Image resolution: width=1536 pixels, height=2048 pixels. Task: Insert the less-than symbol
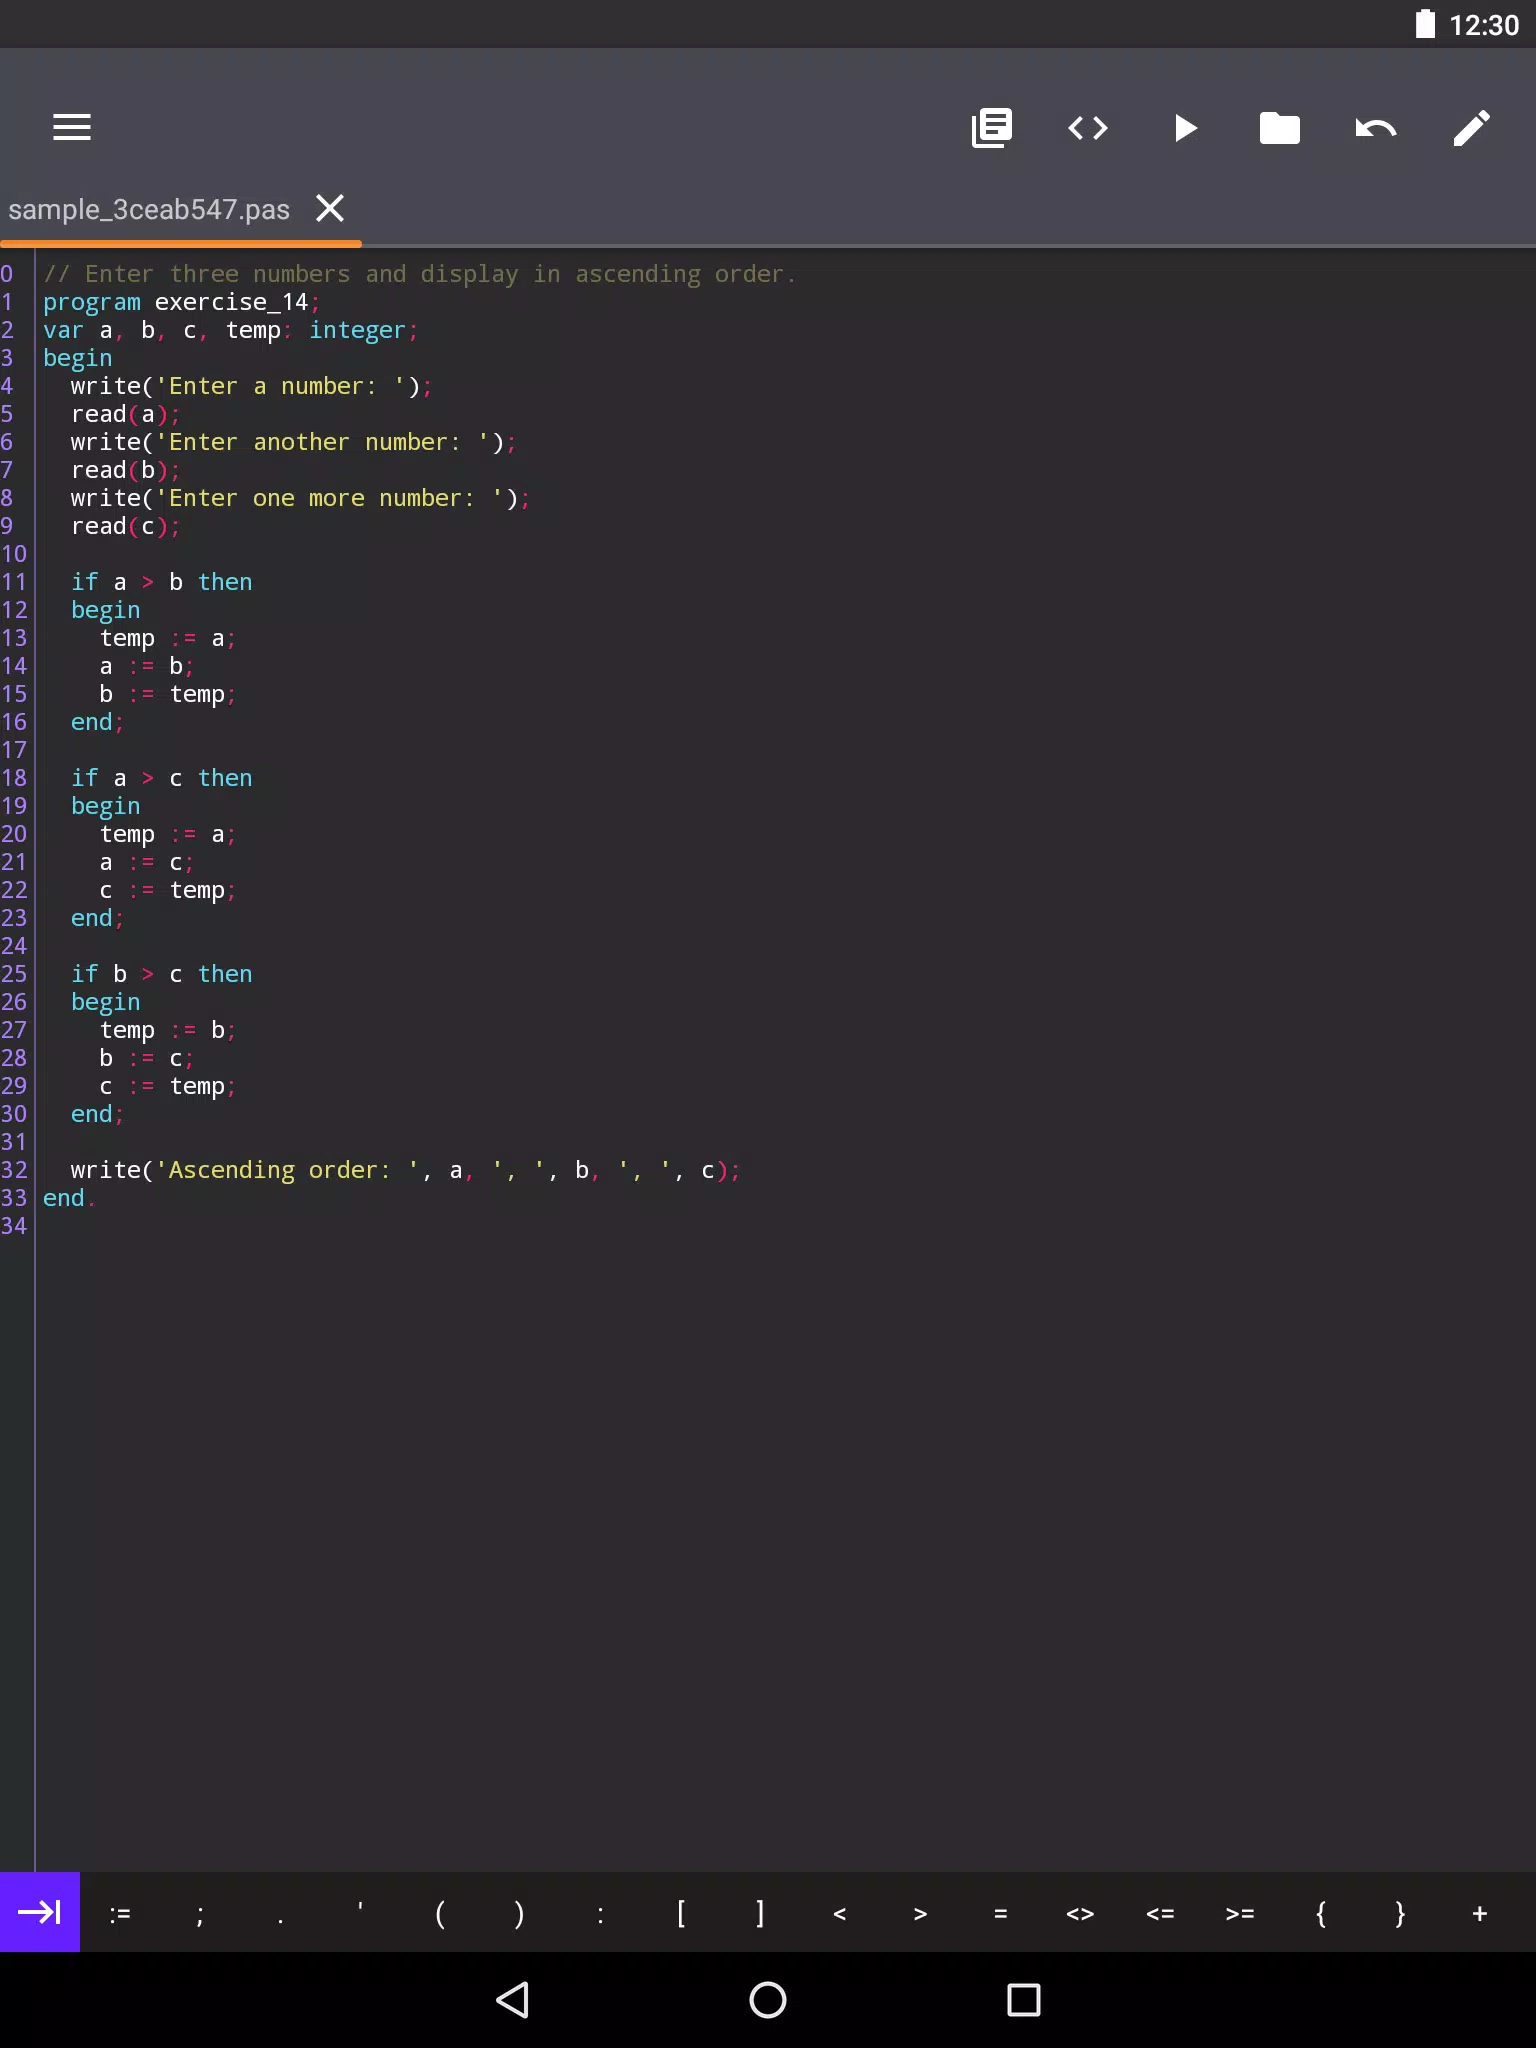(840, 1914)
